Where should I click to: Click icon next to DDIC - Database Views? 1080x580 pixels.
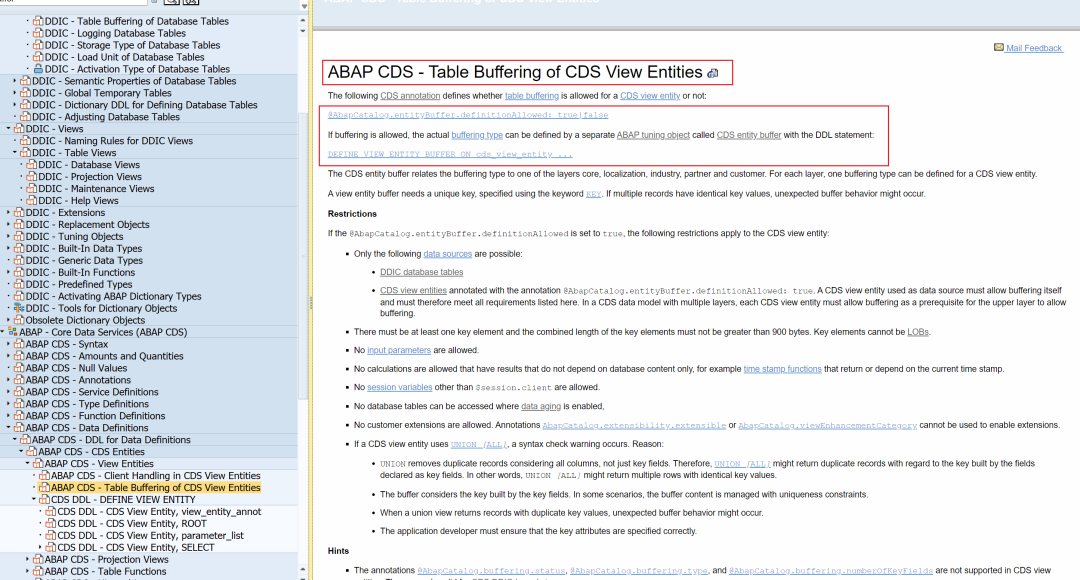(x=32, y=165)
